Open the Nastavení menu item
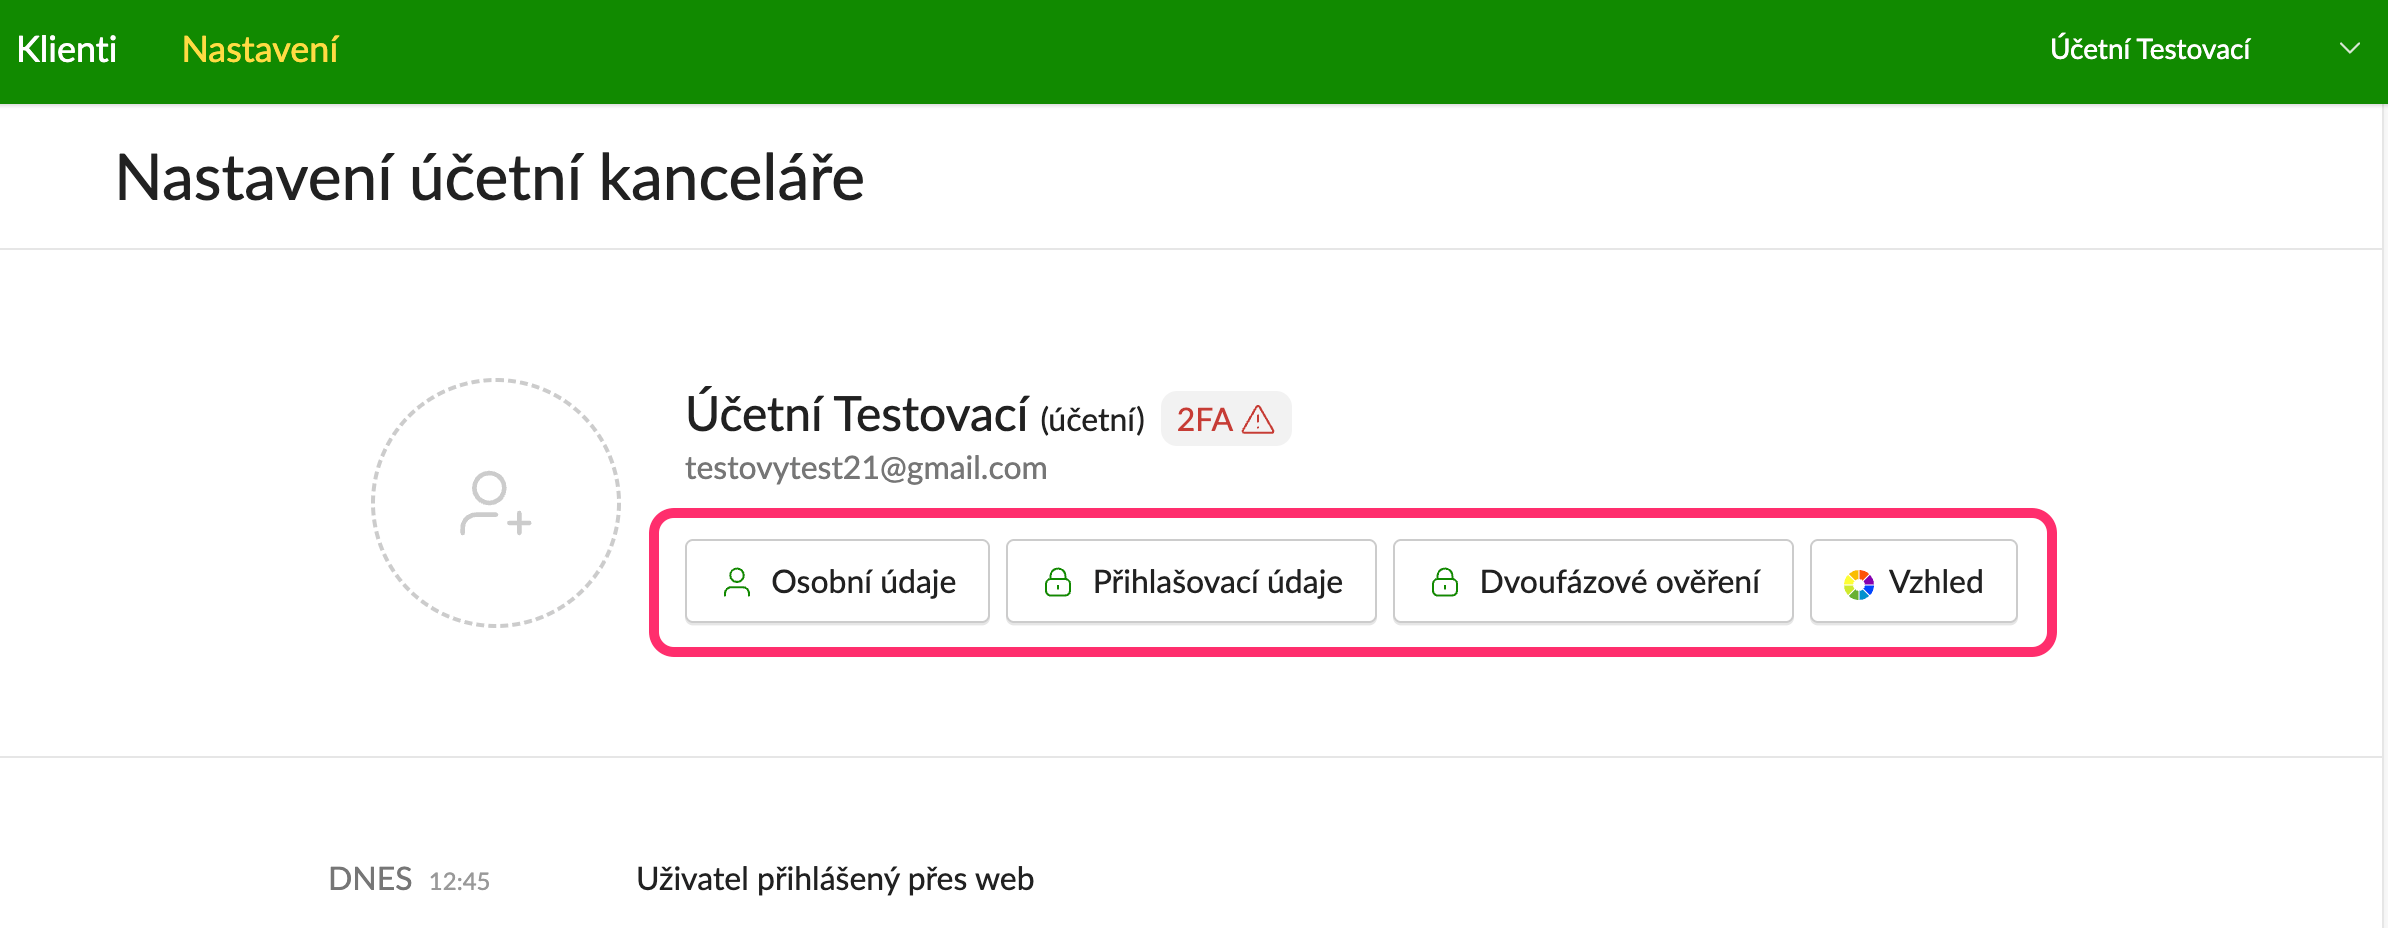This screenshot has height=928, width=2388. pos(260,49)
